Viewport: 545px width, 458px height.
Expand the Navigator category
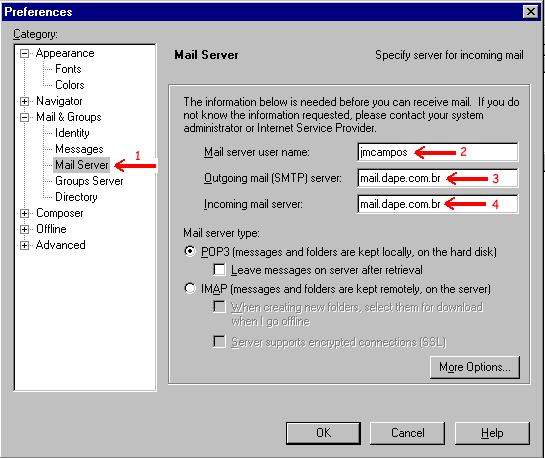pyautogui.click(x=24, y=101)
